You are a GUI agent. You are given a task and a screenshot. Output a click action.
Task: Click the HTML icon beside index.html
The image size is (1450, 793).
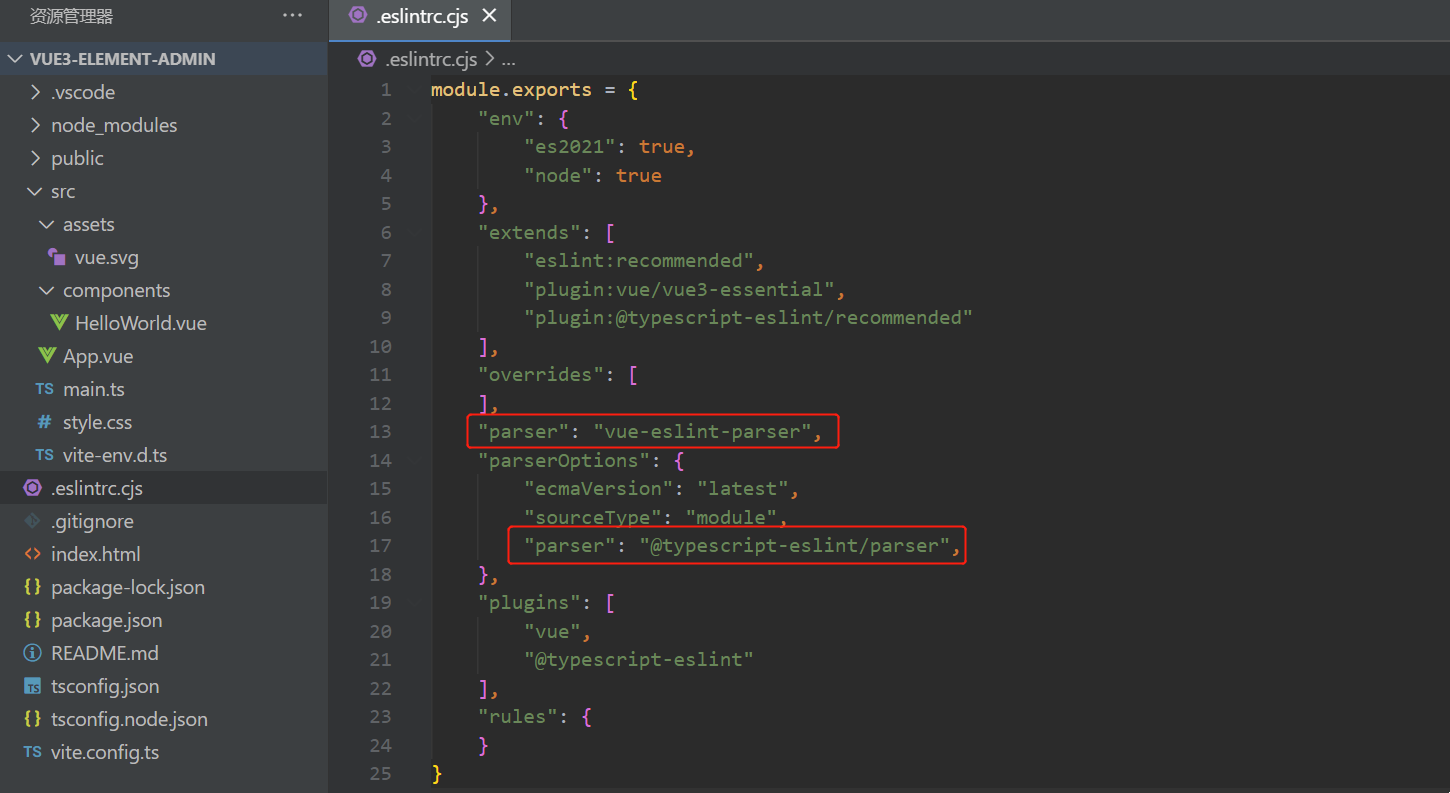32,554
